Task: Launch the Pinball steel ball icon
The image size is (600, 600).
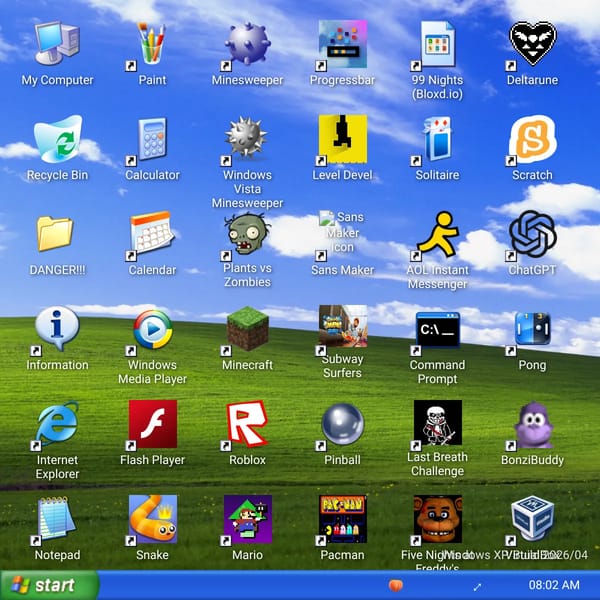Action: [x=342, y=424]
